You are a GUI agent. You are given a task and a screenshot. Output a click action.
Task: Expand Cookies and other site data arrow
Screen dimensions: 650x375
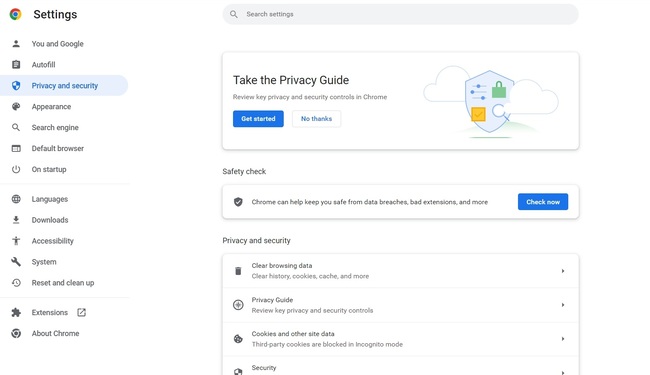563,339
